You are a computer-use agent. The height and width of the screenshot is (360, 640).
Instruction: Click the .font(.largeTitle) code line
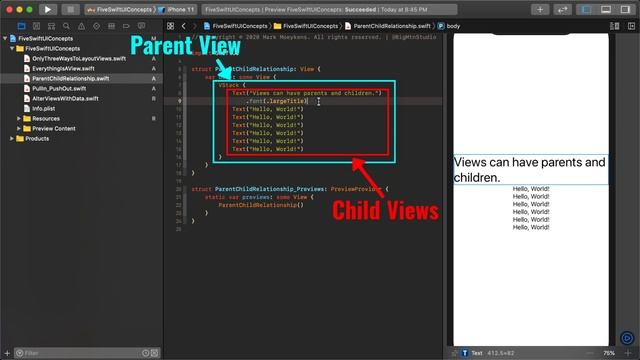click(277, 101)
